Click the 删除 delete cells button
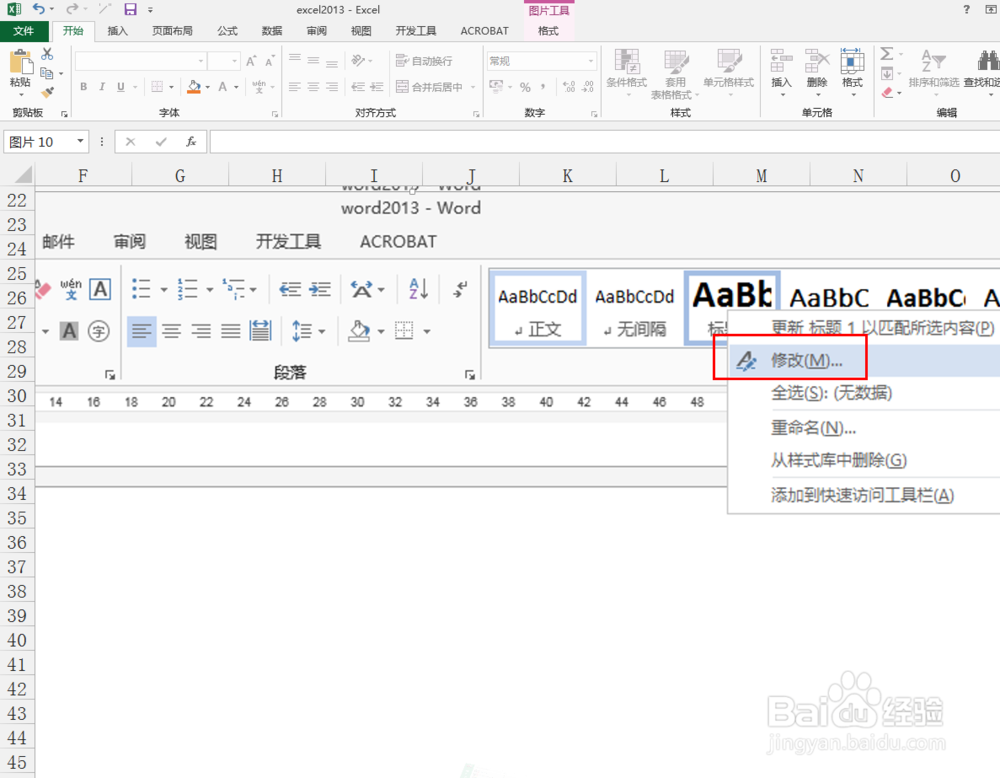Image resolution: width=1000 pixels, height=778 pixels. point(817,73)
